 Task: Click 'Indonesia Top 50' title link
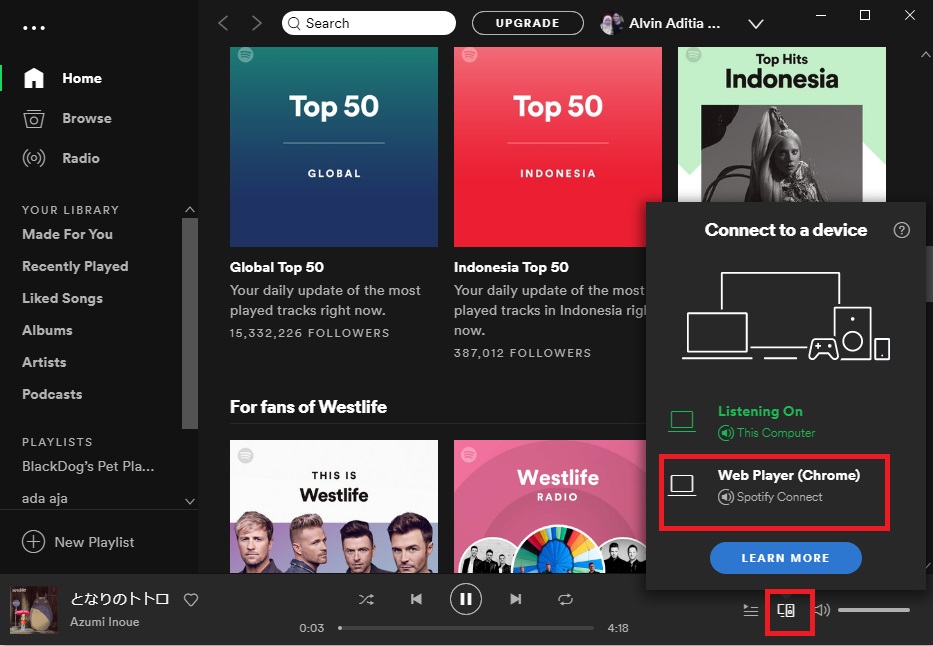click(511, 267)
